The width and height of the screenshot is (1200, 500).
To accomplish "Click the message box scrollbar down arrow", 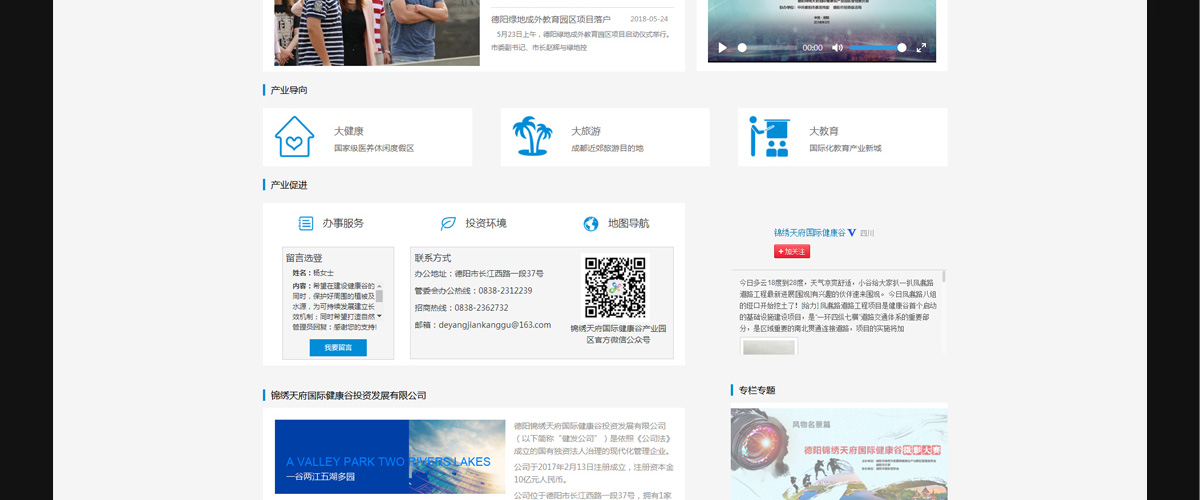I will click(379, 316).
